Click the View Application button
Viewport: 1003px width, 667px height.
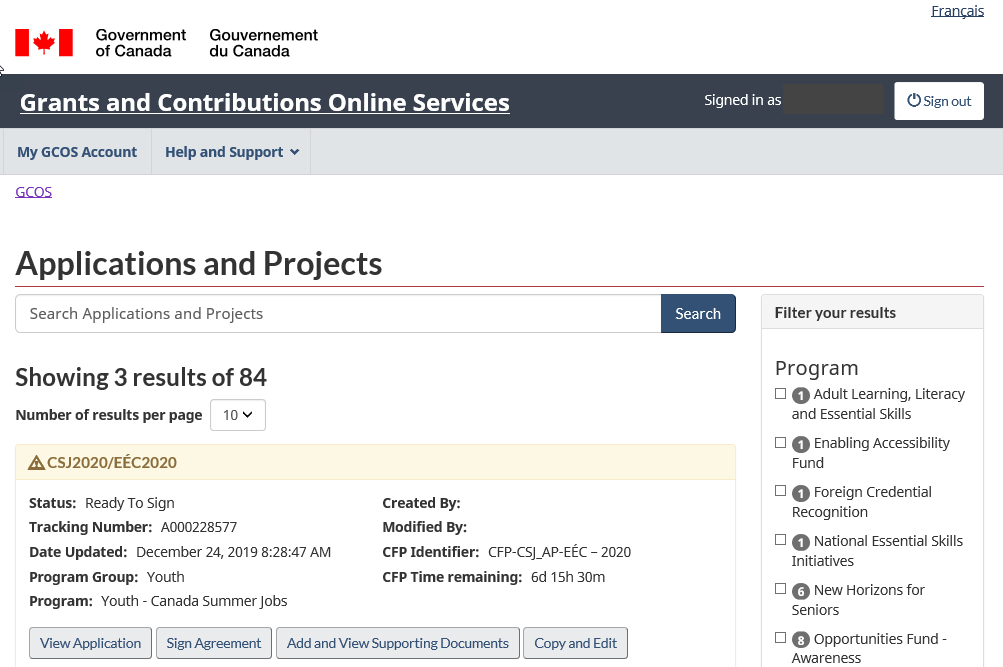91,643
